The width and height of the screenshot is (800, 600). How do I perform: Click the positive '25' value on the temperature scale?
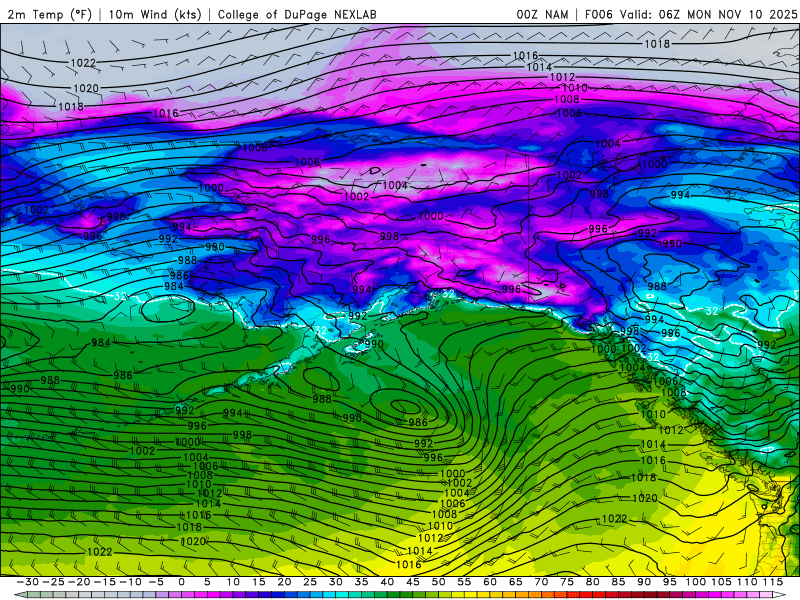(310, 582)
